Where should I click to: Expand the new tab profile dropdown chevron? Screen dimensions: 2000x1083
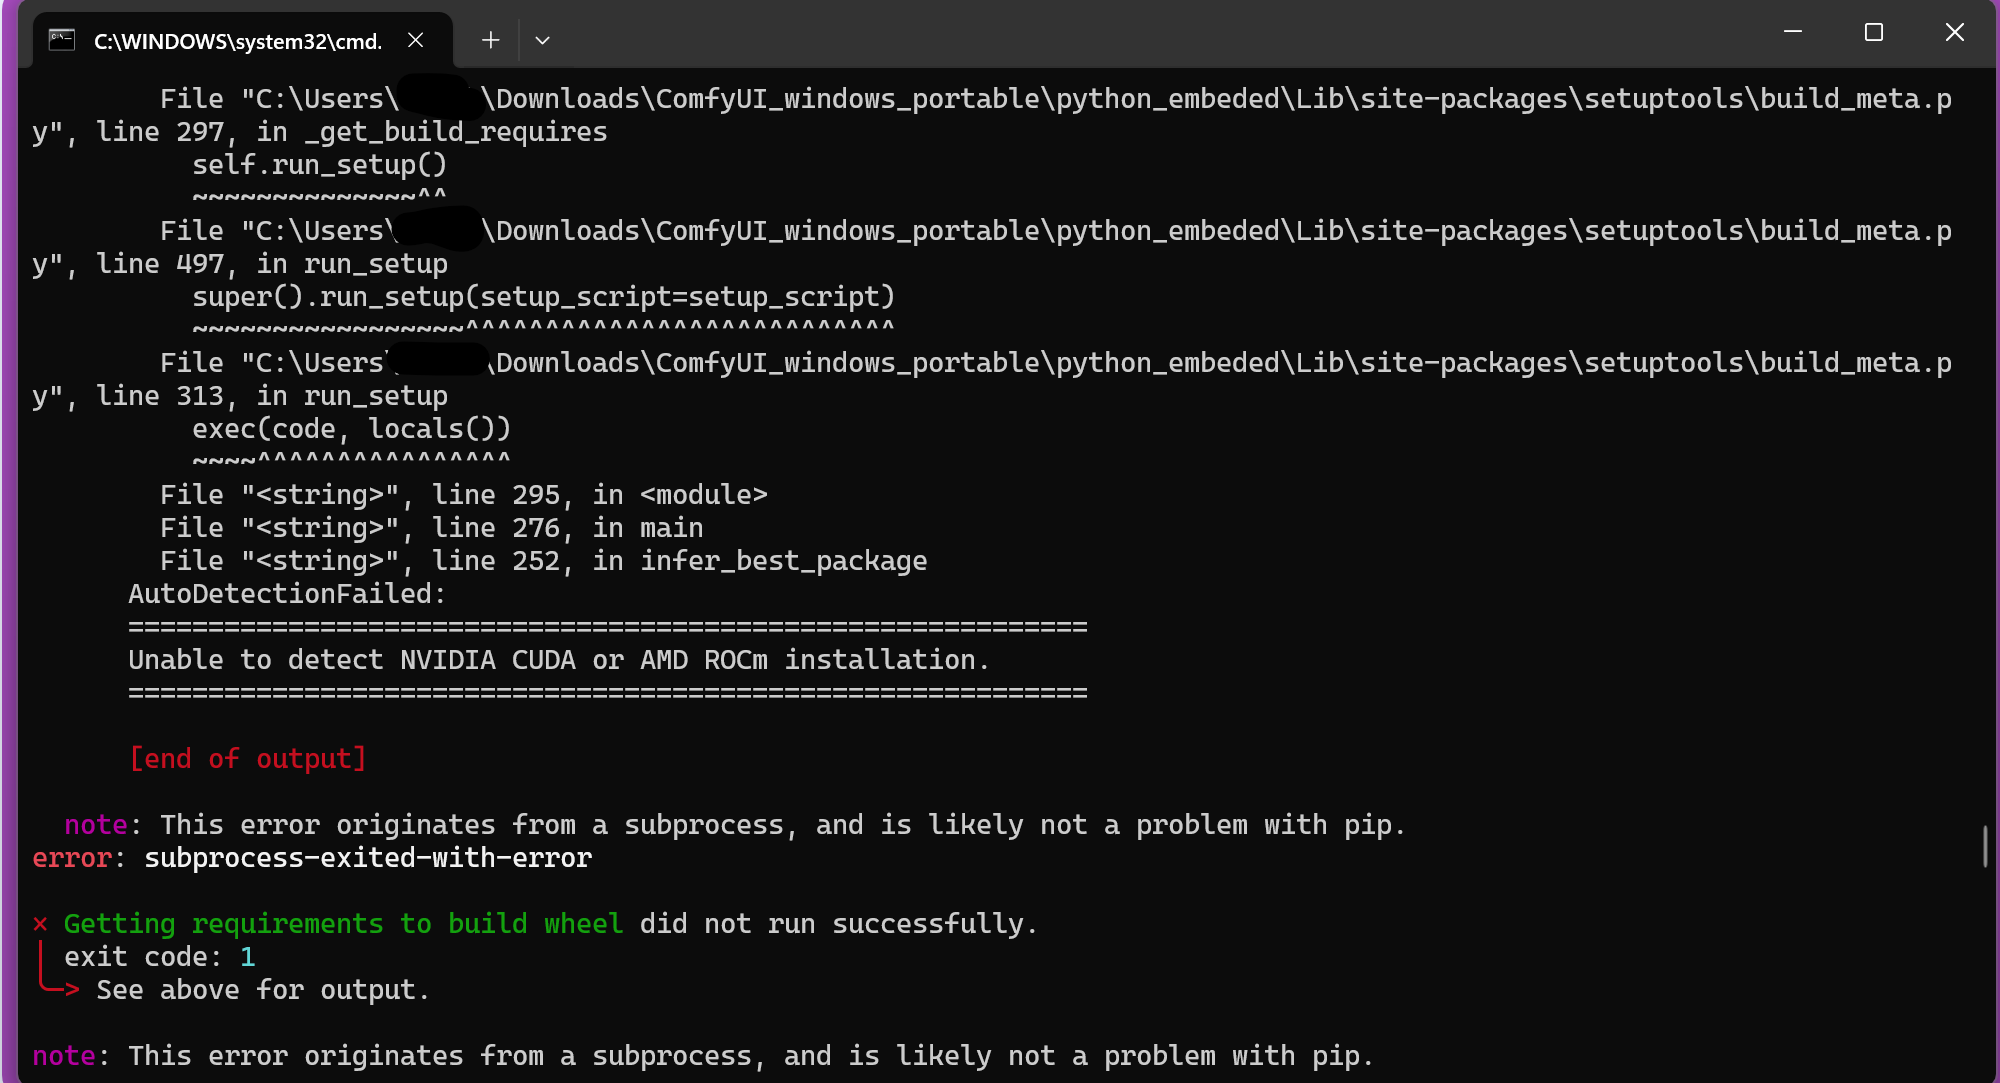coord(542,40)
